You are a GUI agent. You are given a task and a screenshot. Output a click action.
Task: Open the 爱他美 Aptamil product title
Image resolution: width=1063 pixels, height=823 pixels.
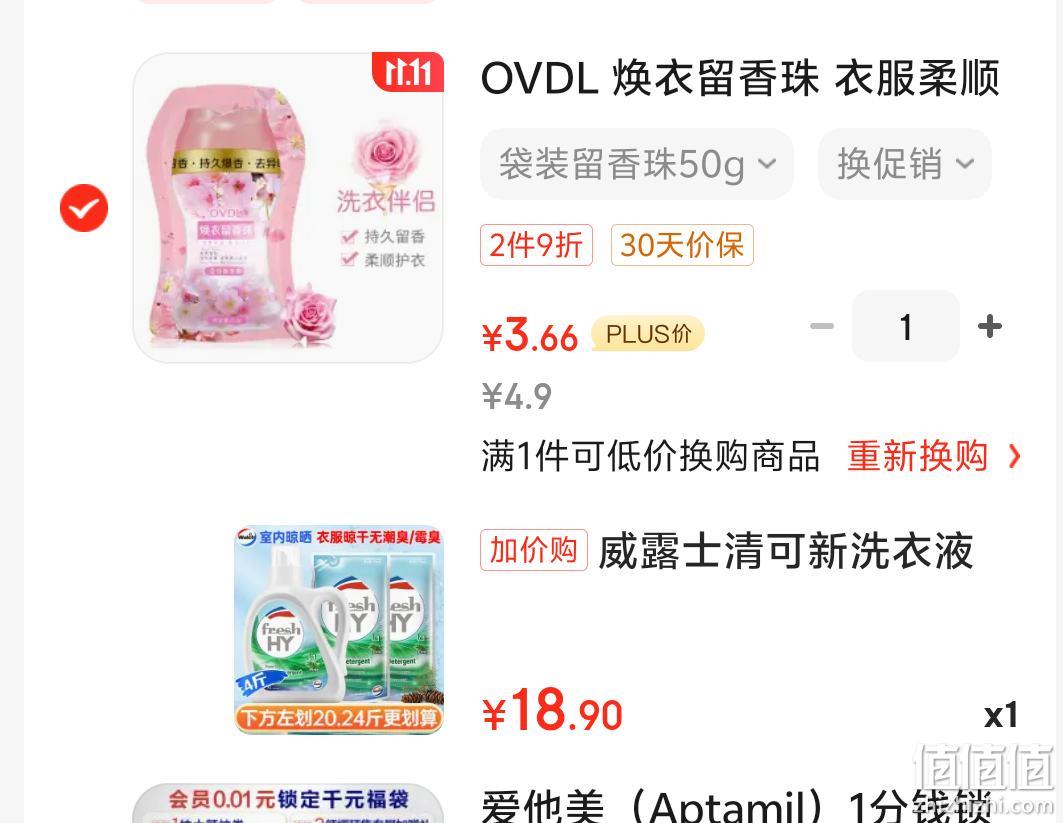tap(737, 806)
